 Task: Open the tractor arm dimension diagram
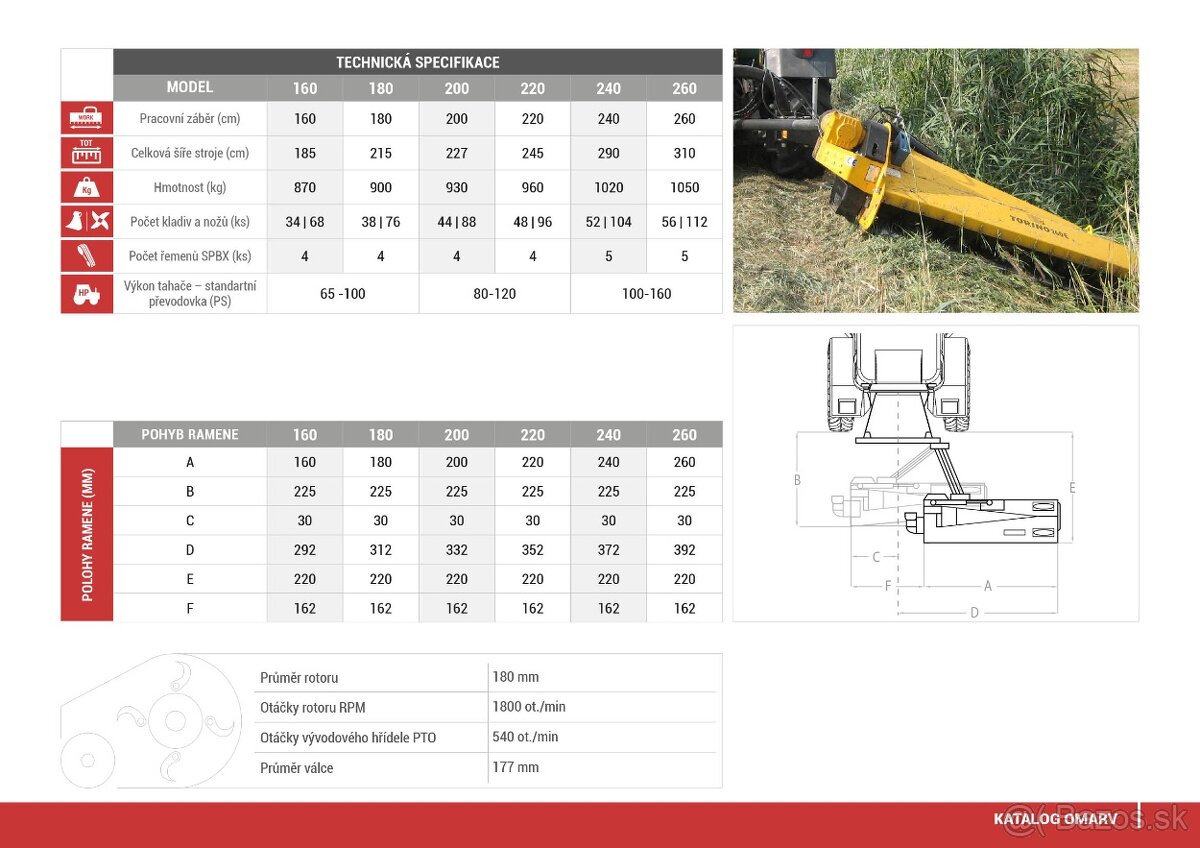[x=935, y=473]
